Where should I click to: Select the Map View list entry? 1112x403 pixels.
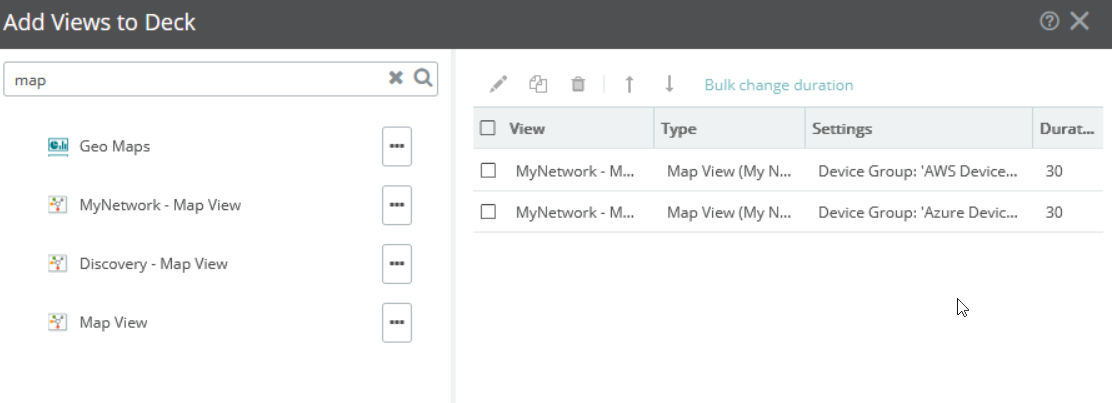coord(113,323)
